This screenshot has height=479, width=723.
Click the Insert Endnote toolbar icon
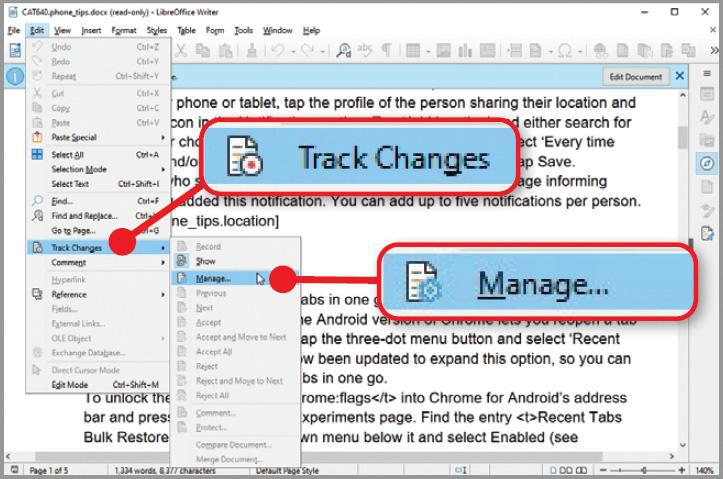pyautogui.click(x=644, y=50)
